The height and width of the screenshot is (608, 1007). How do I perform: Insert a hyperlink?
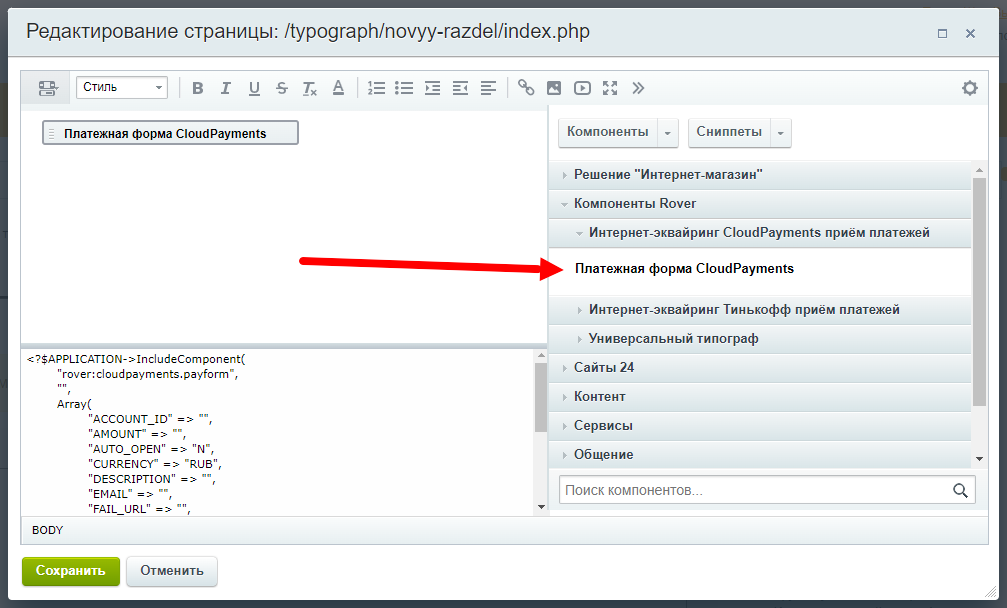click(x=526, y=87)
